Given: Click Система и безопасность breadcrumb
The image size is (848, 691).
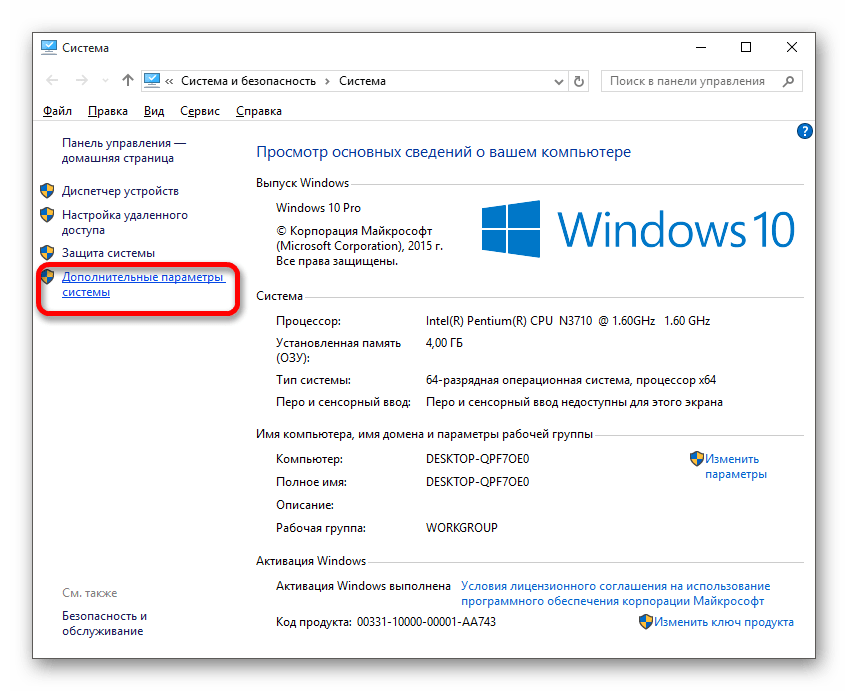Looking at the screenshot, I should tap(248, 81).
